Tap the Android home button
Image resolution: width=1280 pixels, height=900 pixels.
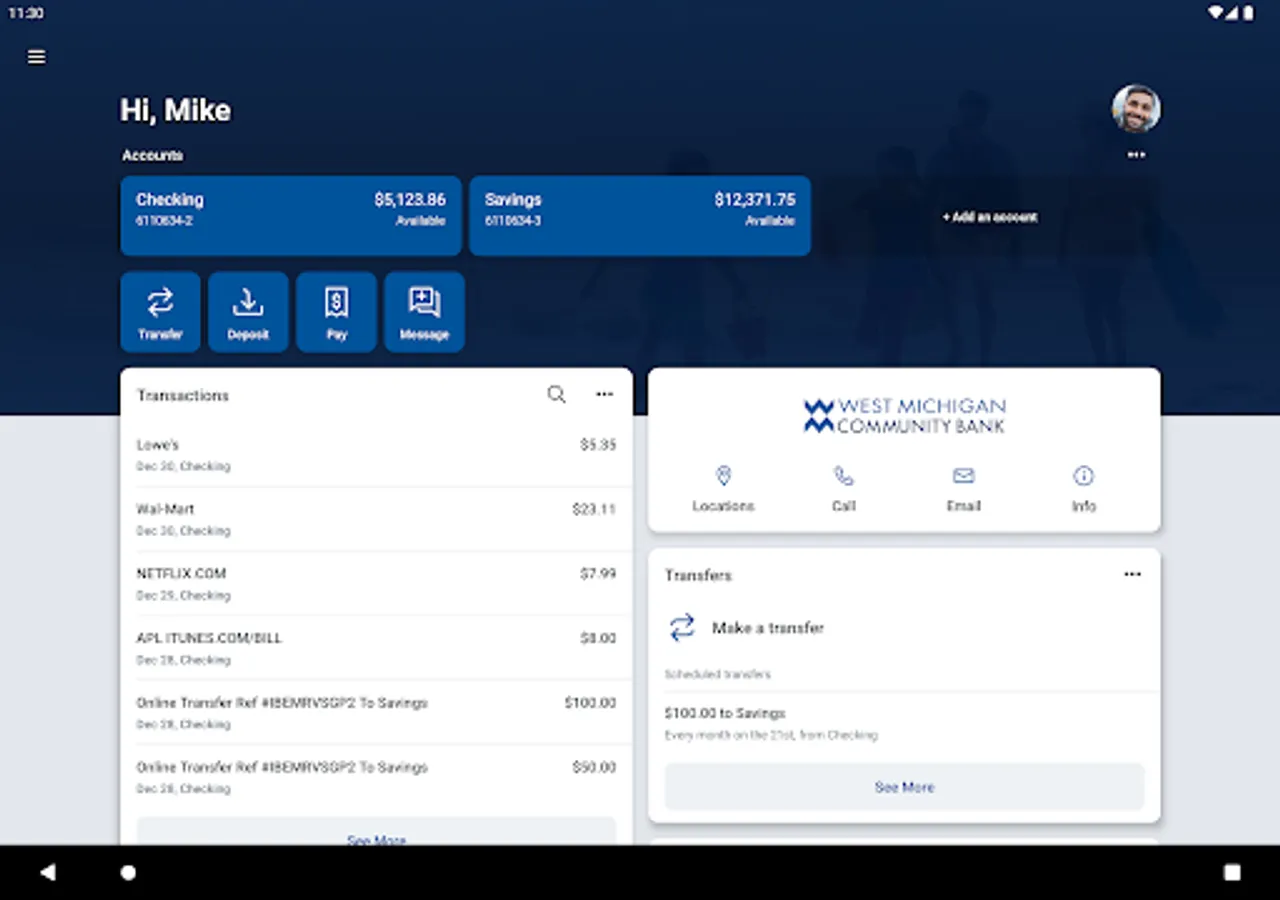tap(128, 872)
